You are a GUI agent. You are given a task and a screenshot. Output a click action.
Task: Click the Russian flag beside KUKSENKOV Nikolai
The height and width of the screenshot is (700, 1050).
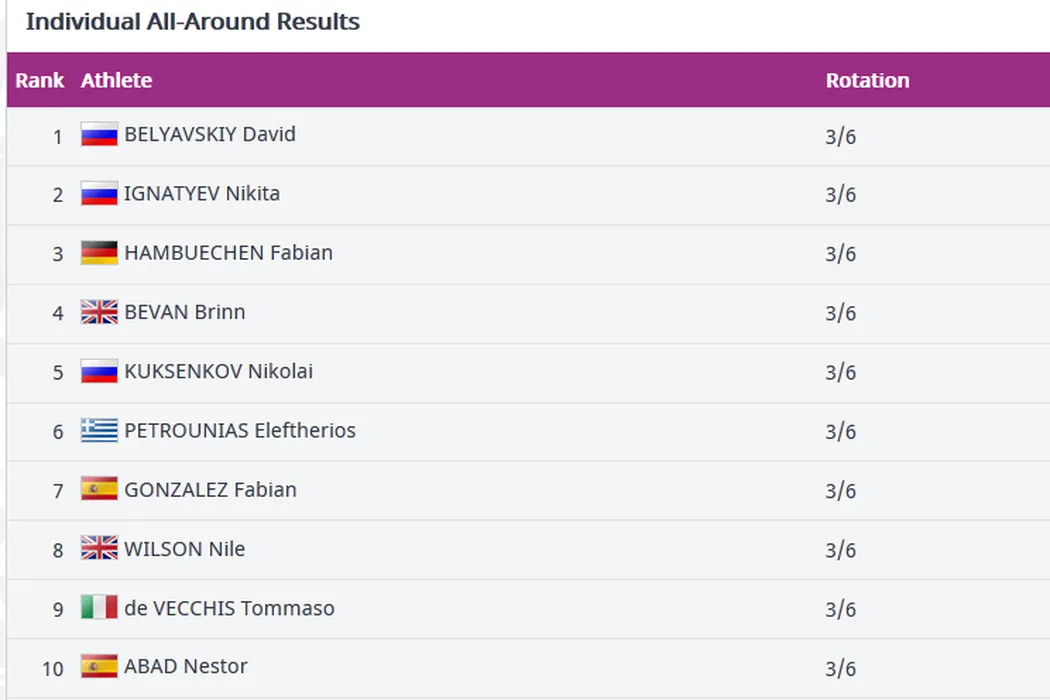pos(99,372)
